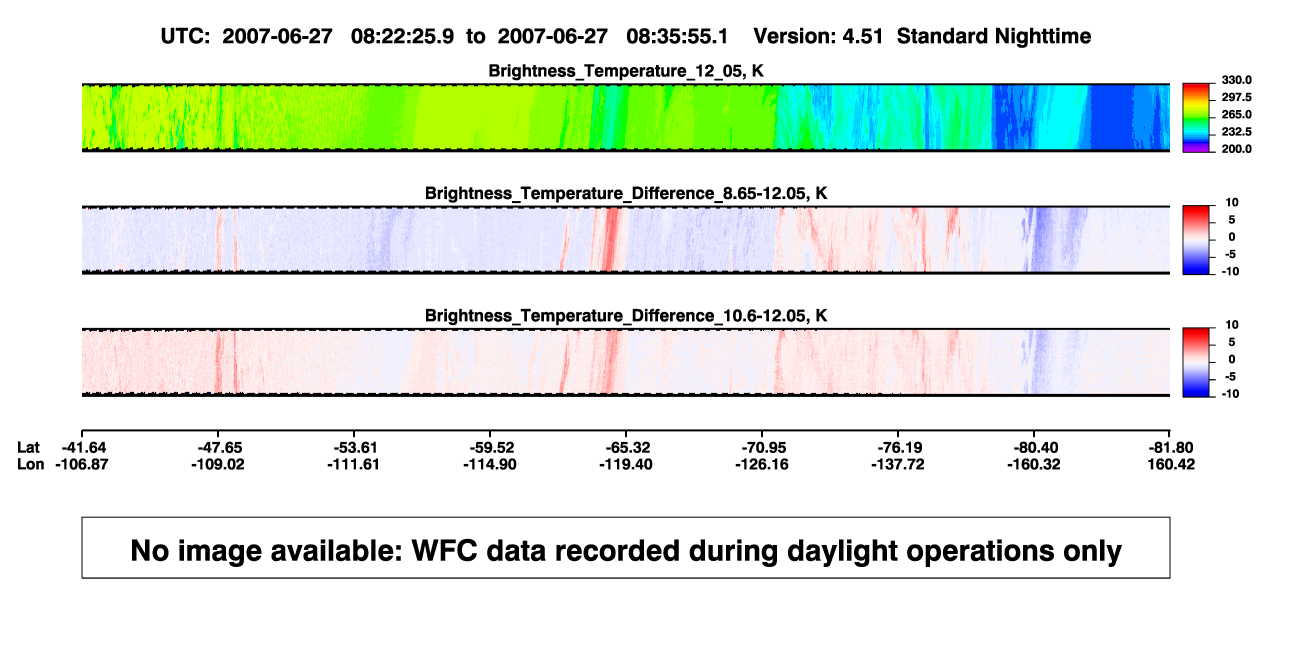
Task: Click the 8.65-12.05 red-blue colorbar
Action: point(1196,240)
